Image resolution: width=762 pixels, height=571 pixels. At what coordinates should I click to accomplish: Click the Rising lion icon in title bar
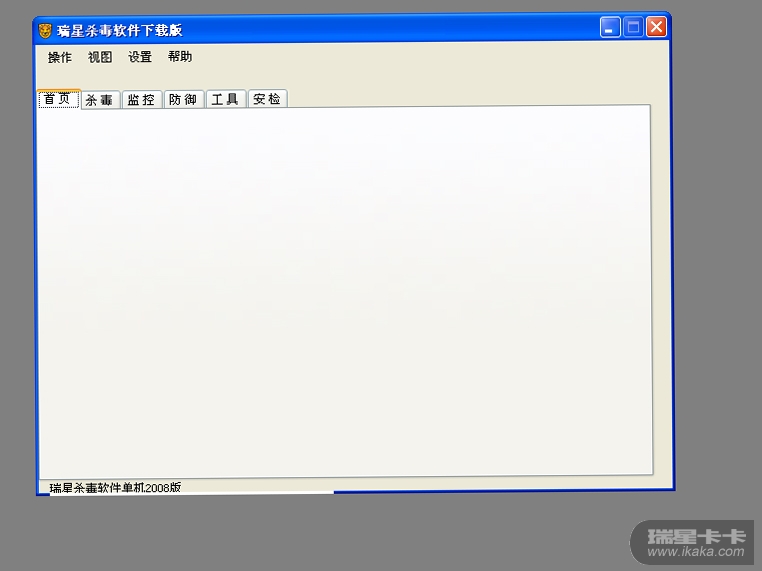tap(45, 31)
